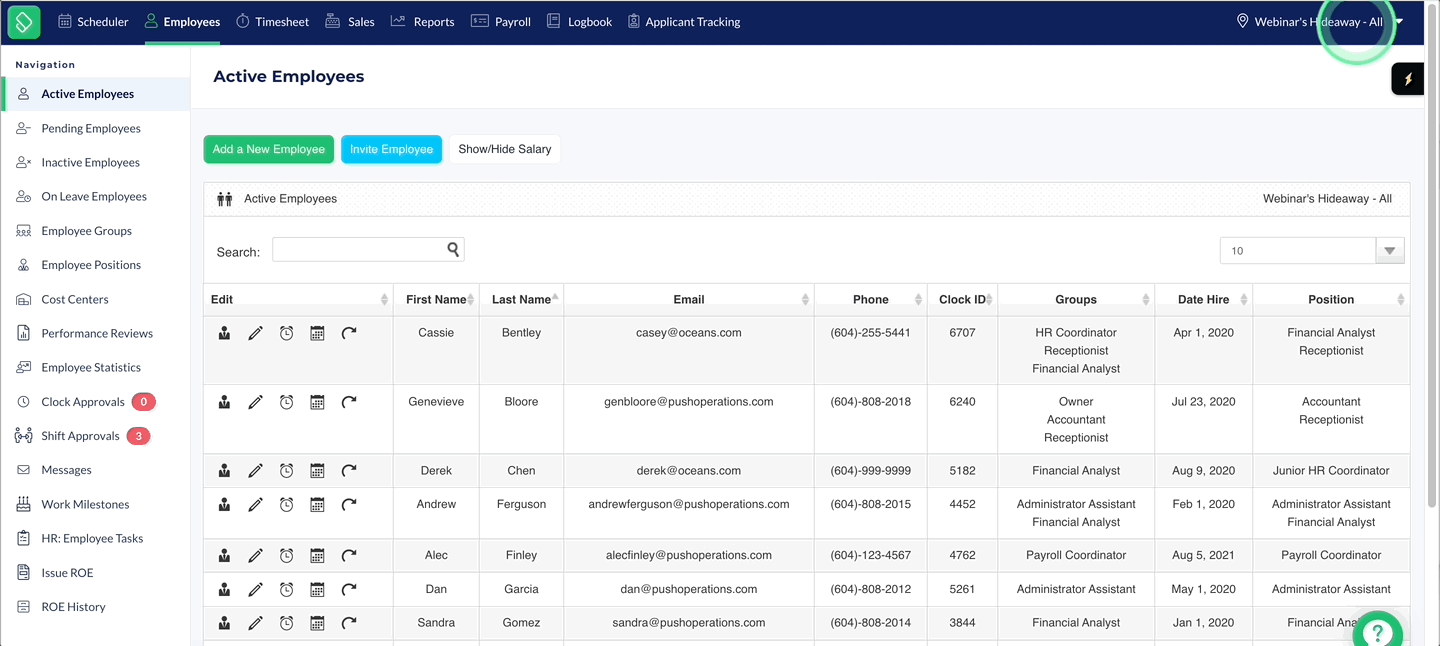Click the curved arrow icon for Derek Chen

[348, 471]
